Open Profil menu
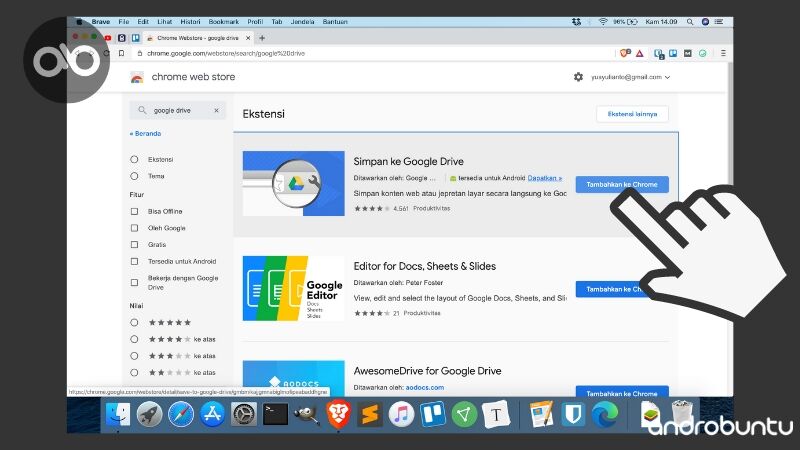Viewport: 800px width, 450px height. click(x=255, y=21)
